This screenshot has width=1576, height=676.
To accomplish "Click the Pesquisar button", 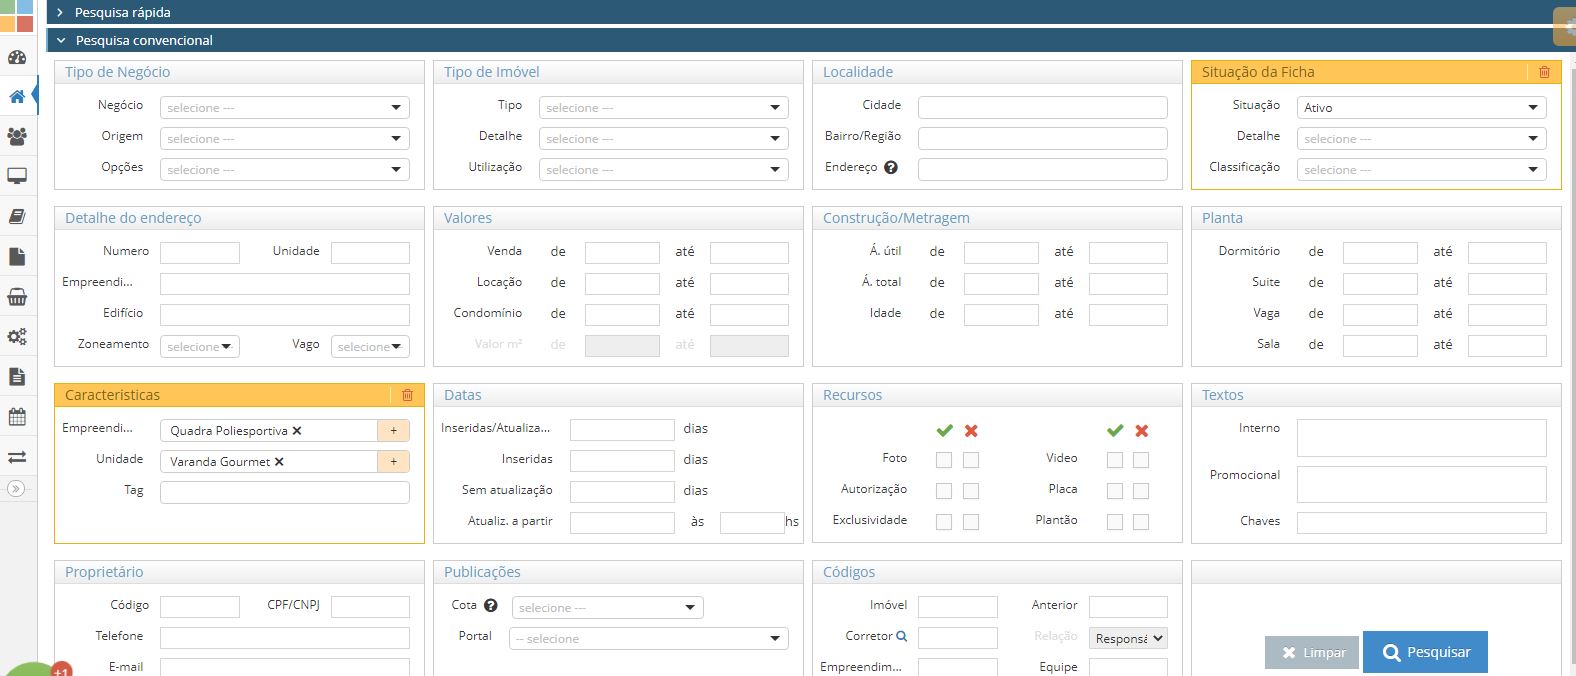I will 1425,652.
